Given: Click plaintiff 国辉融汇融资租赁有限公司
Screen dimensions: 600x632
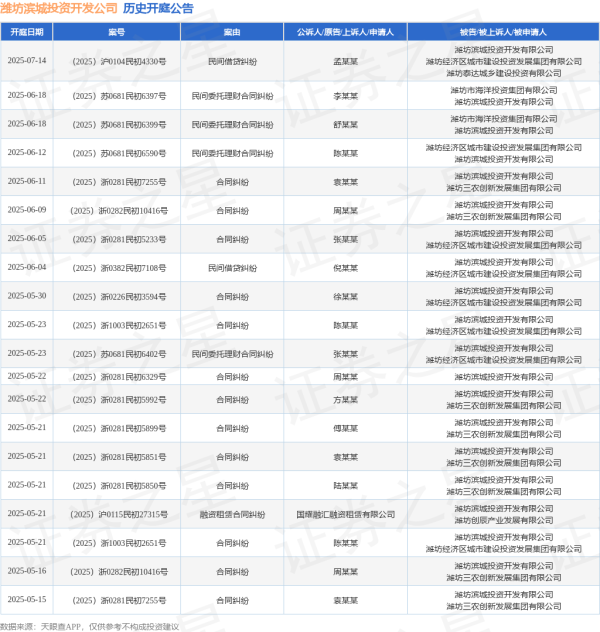Looking at the screenshot, I should coord(345,514).
